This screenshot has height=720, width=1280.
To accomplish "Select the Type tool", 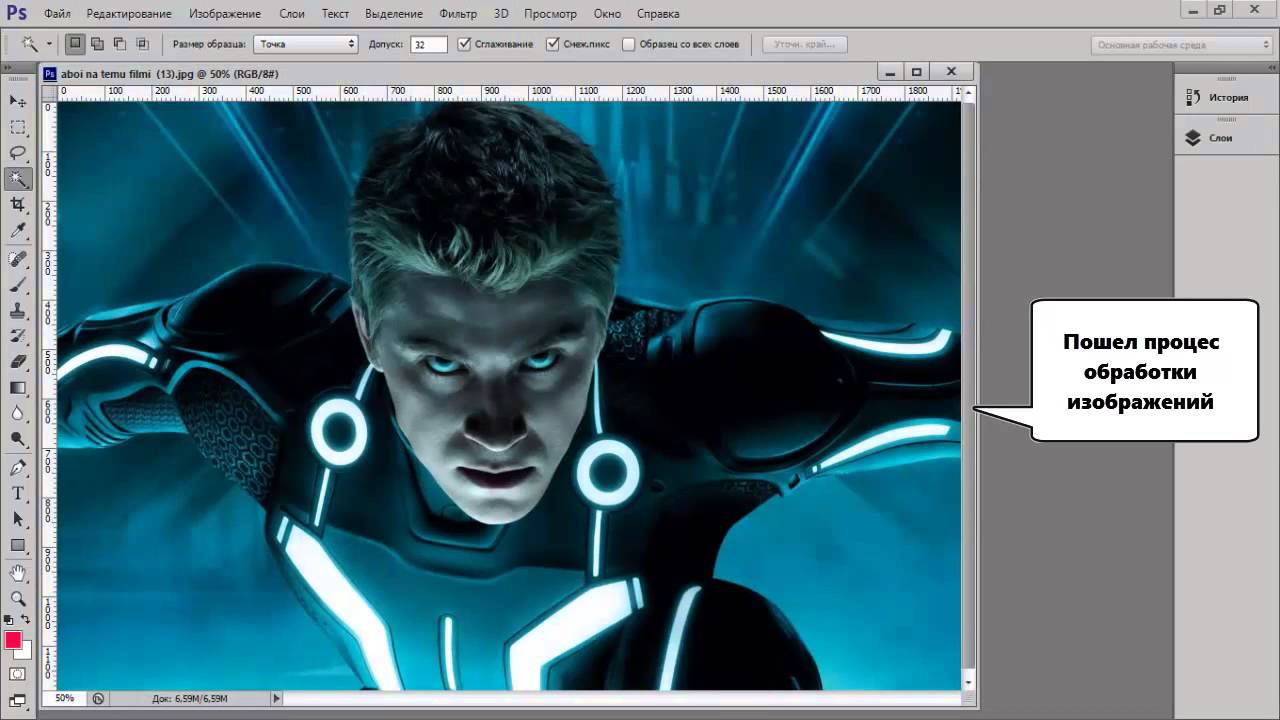I will (x=18, y=494).
